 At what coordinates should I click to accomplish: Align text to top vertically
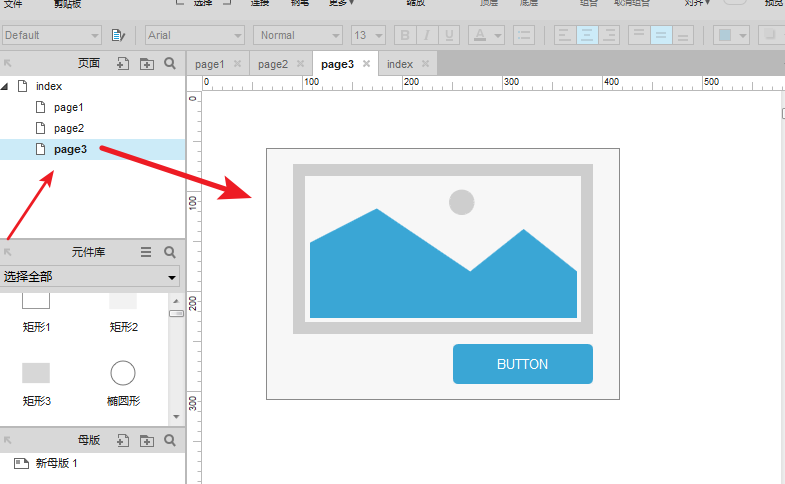click(x=639, y=35)
